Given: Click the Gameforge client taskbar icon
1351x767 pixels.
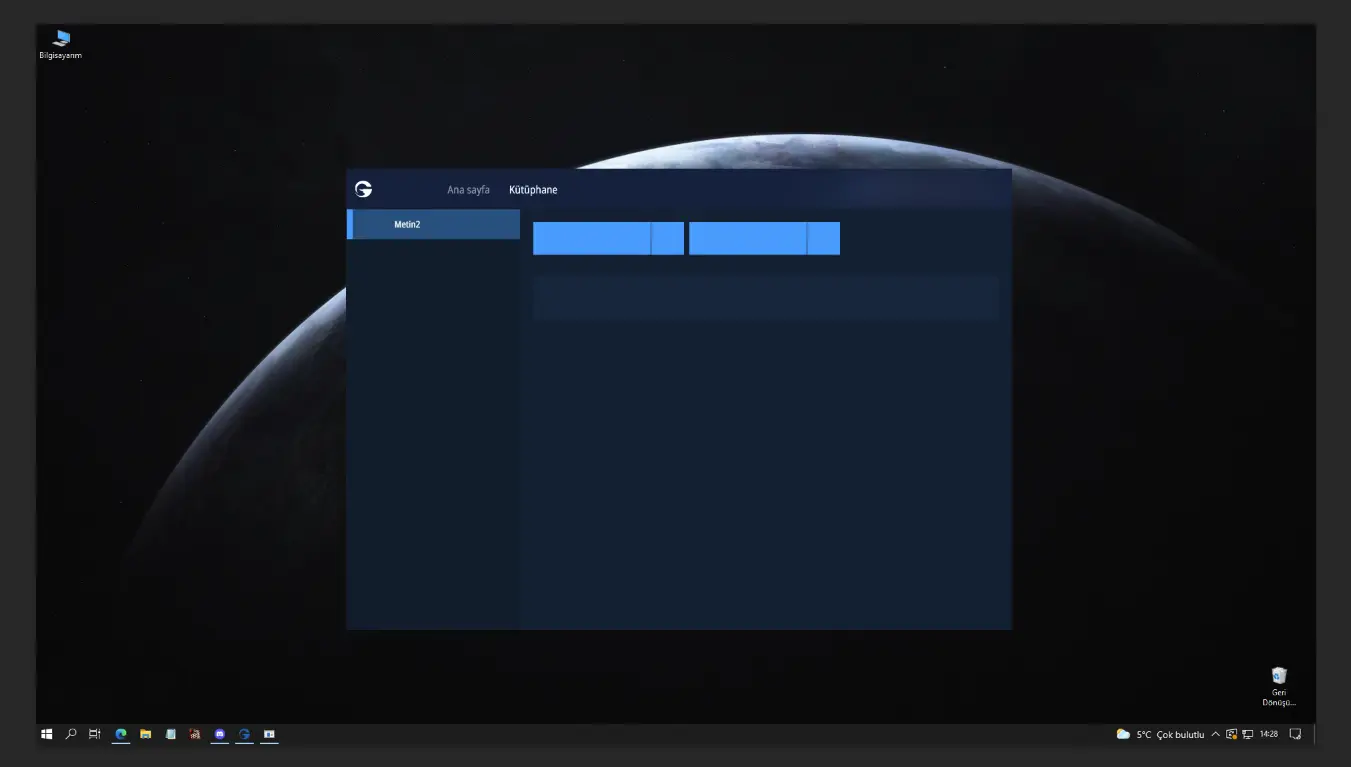Looking at the screenshot, I should (x=244, y=734).
